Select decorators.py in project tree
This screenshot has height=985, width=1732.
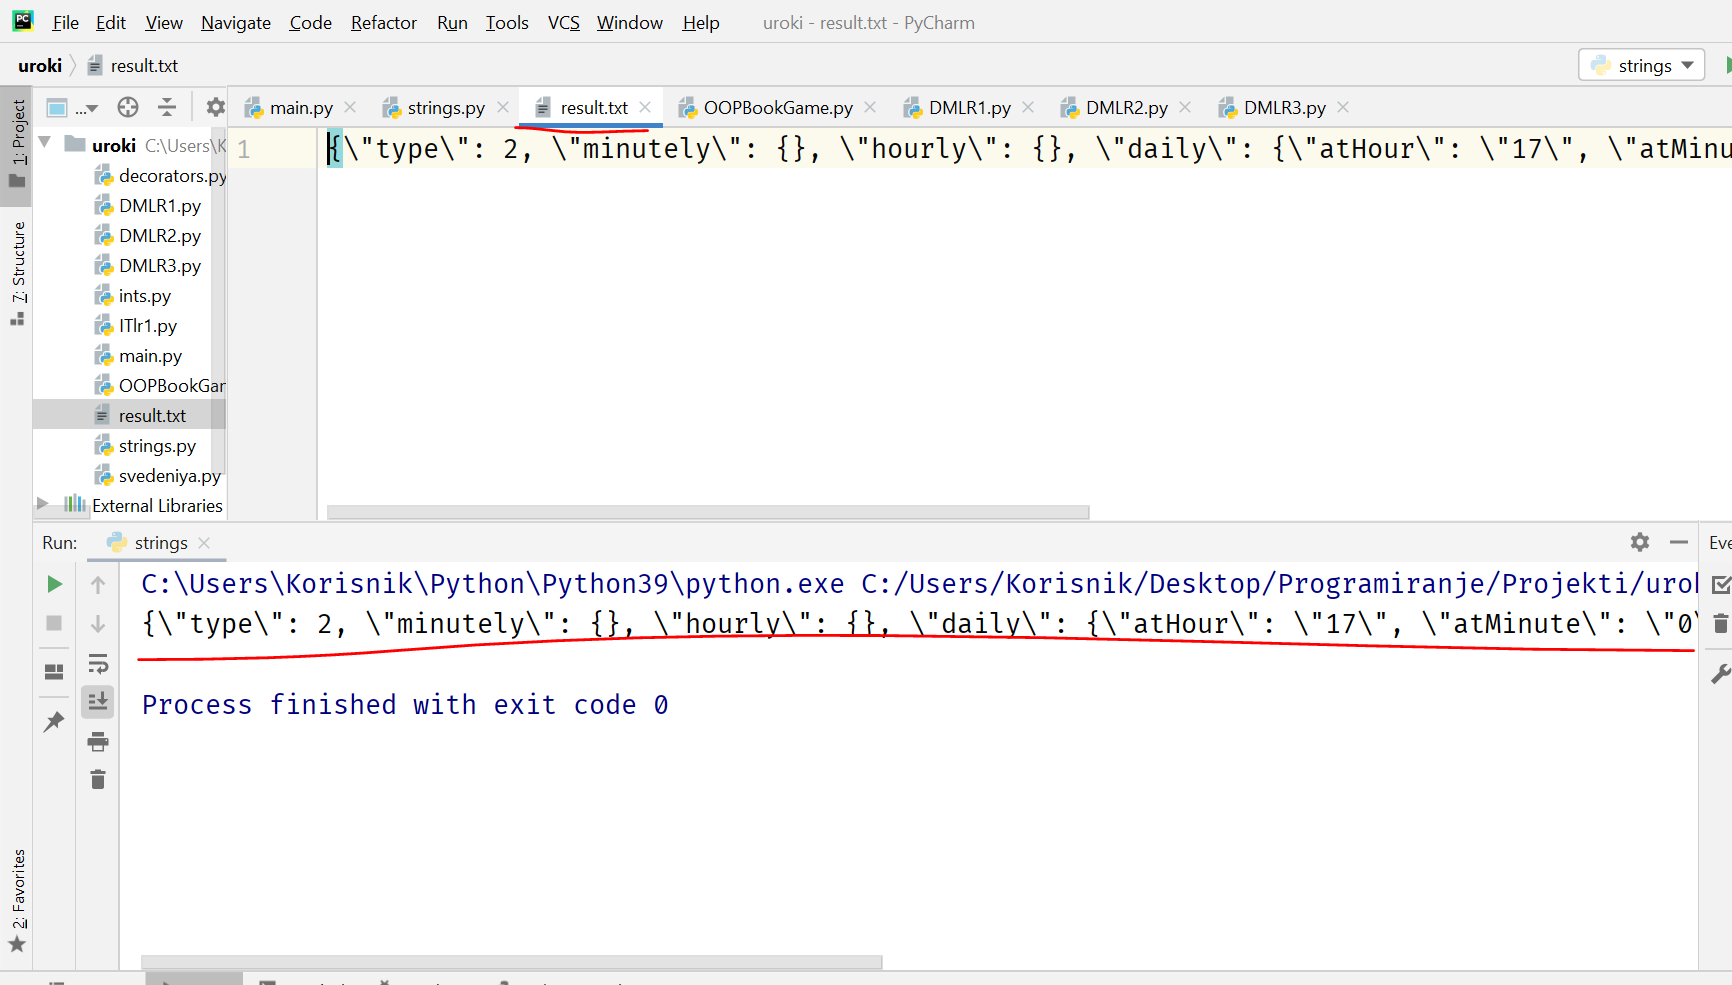coord(130,176)
